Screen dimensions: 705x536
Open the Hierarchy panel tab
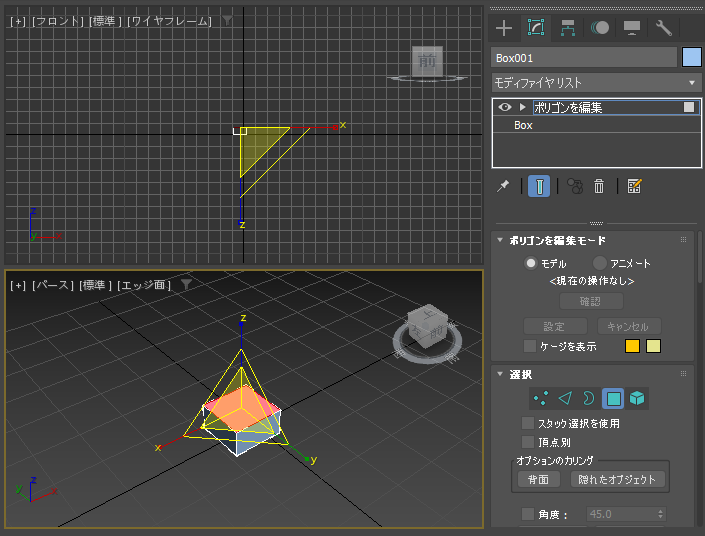point(568,28)
